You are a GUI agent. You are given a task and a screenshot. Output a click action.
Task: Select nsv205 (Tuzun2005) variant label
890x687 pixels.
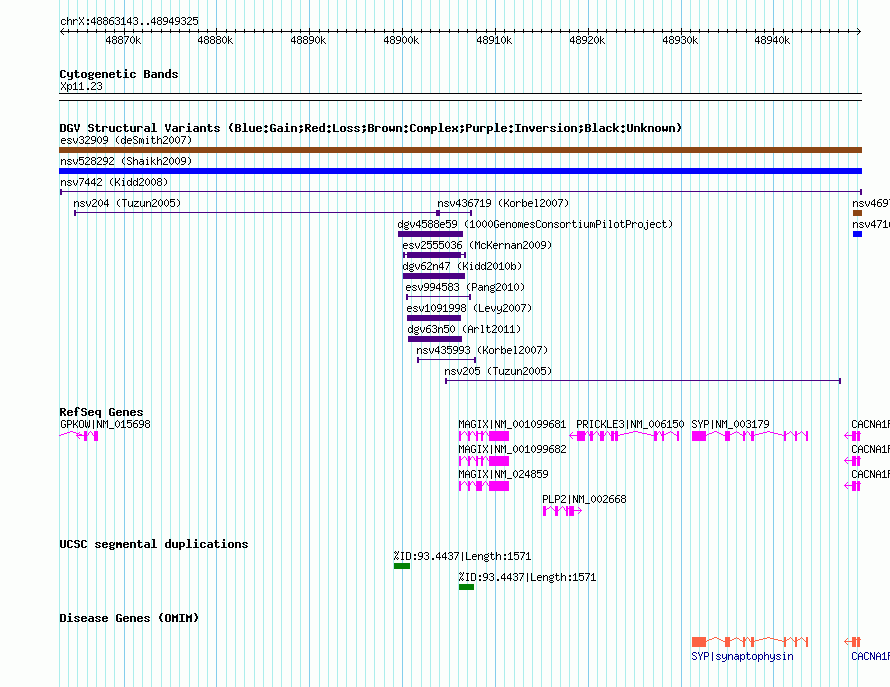click(498, 371)
